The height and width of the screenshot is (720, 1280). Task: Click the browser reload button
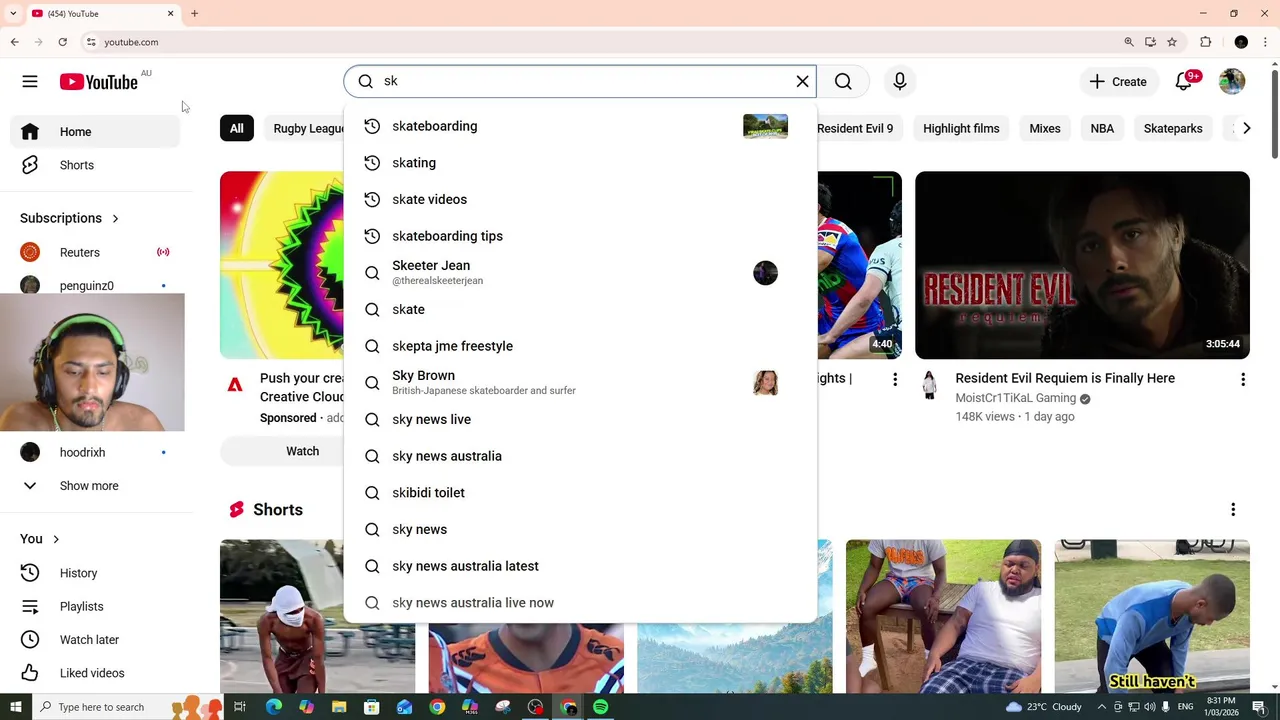[62, 42]
